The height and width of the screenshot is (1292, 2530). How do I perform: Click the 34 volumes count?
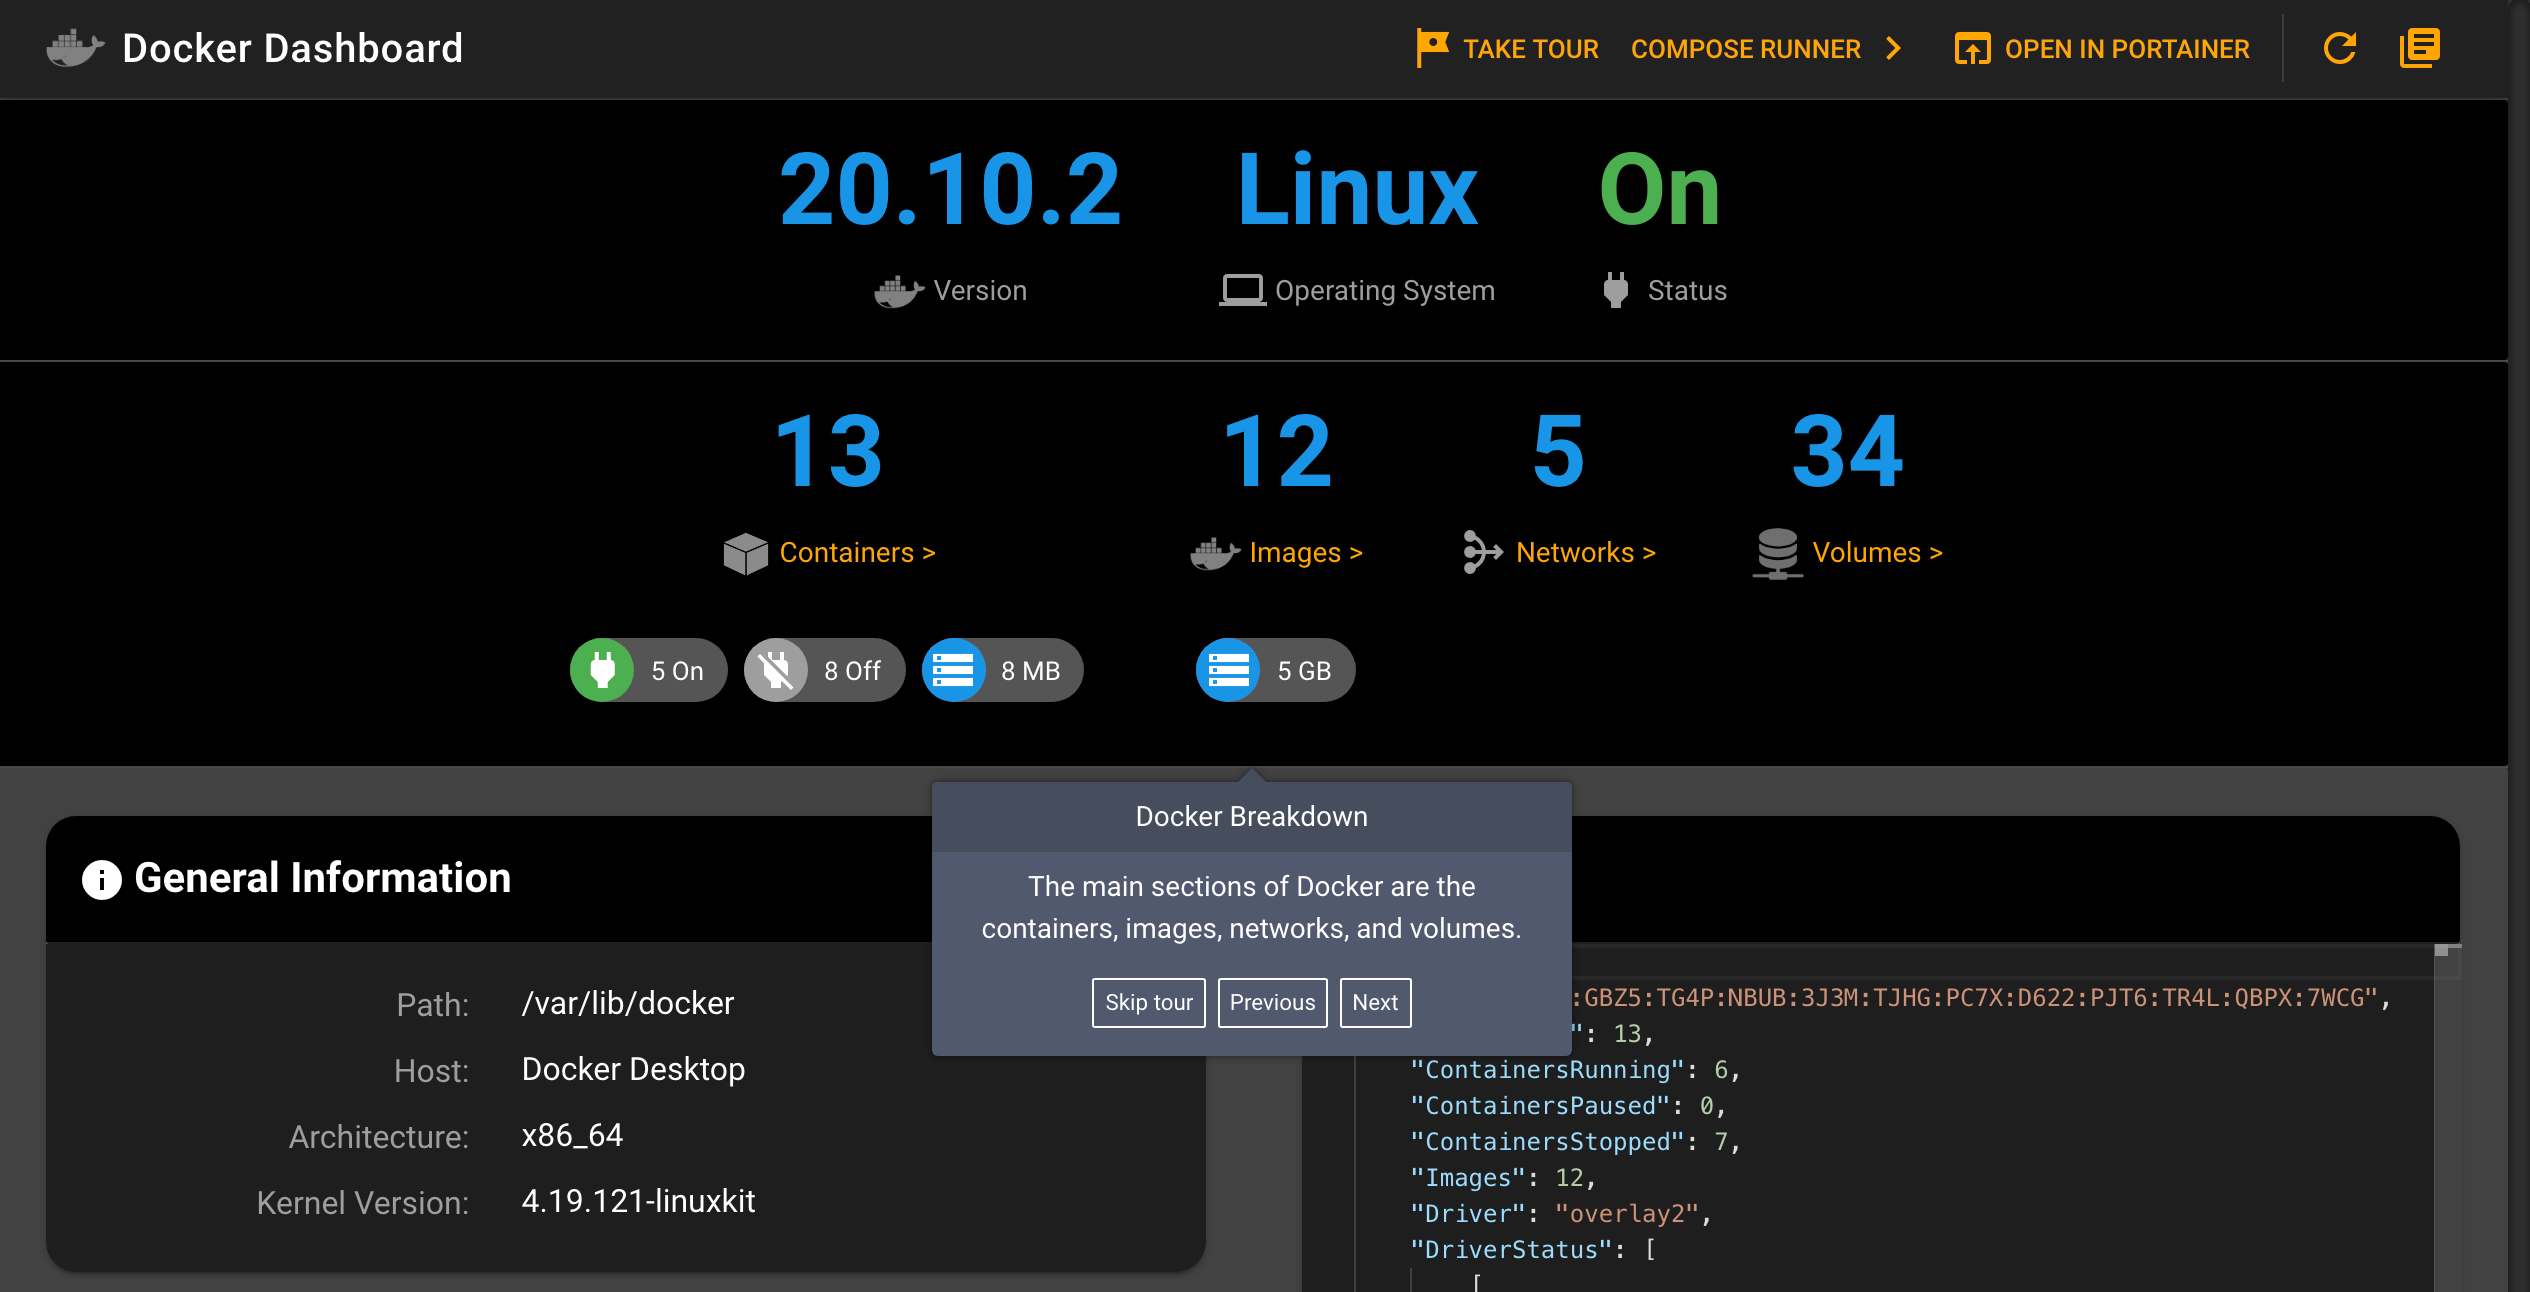1848,452
